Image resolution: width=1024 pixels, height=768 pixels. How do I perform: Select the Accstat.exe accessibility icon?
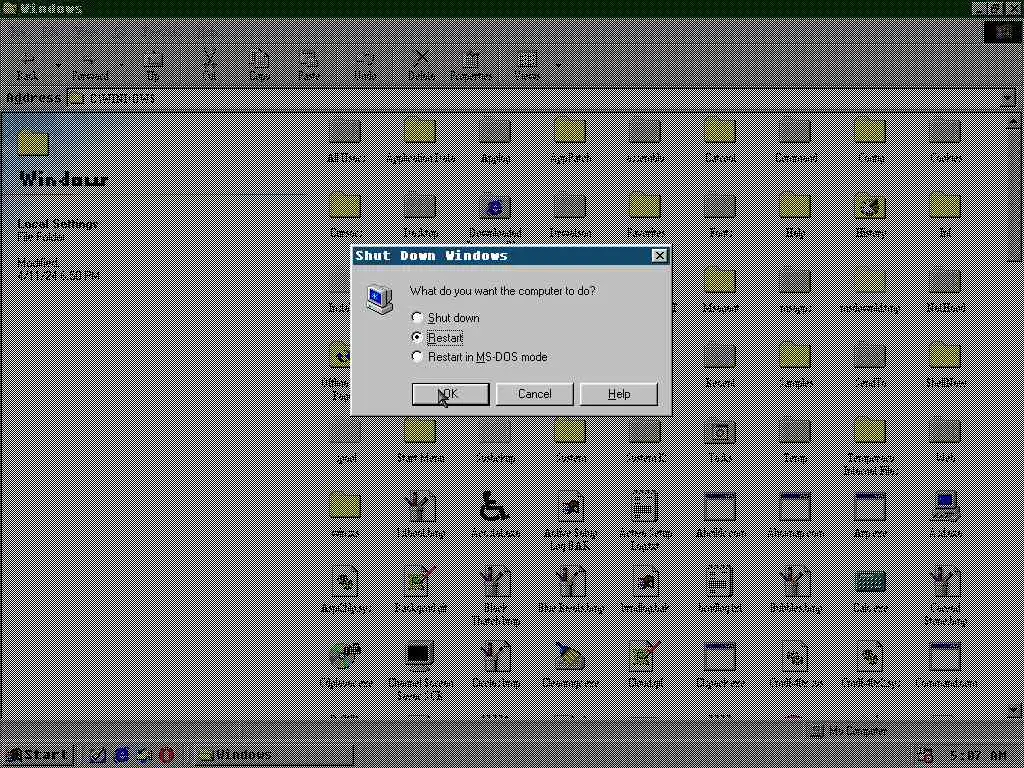495,515
